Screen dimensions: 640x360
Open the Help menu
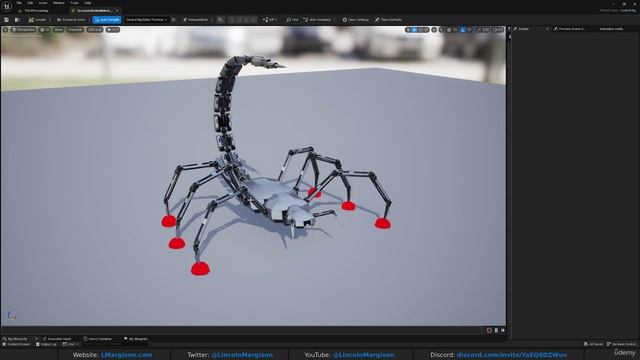point(87,3)
